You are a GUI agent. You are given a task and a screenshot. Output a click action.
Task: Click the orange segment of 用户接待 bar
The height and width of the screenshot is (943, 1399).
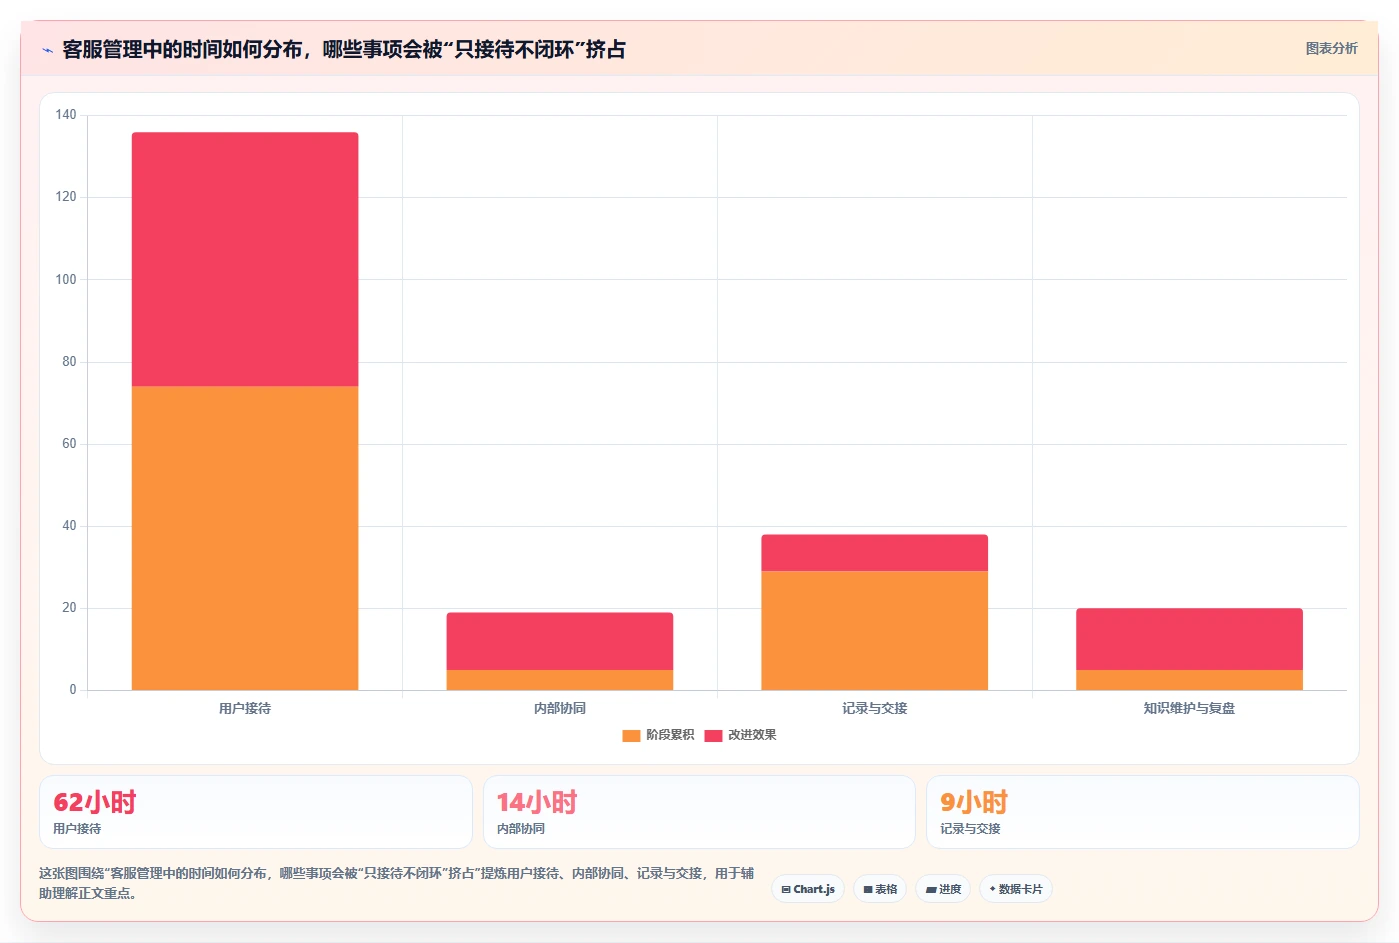245,538
